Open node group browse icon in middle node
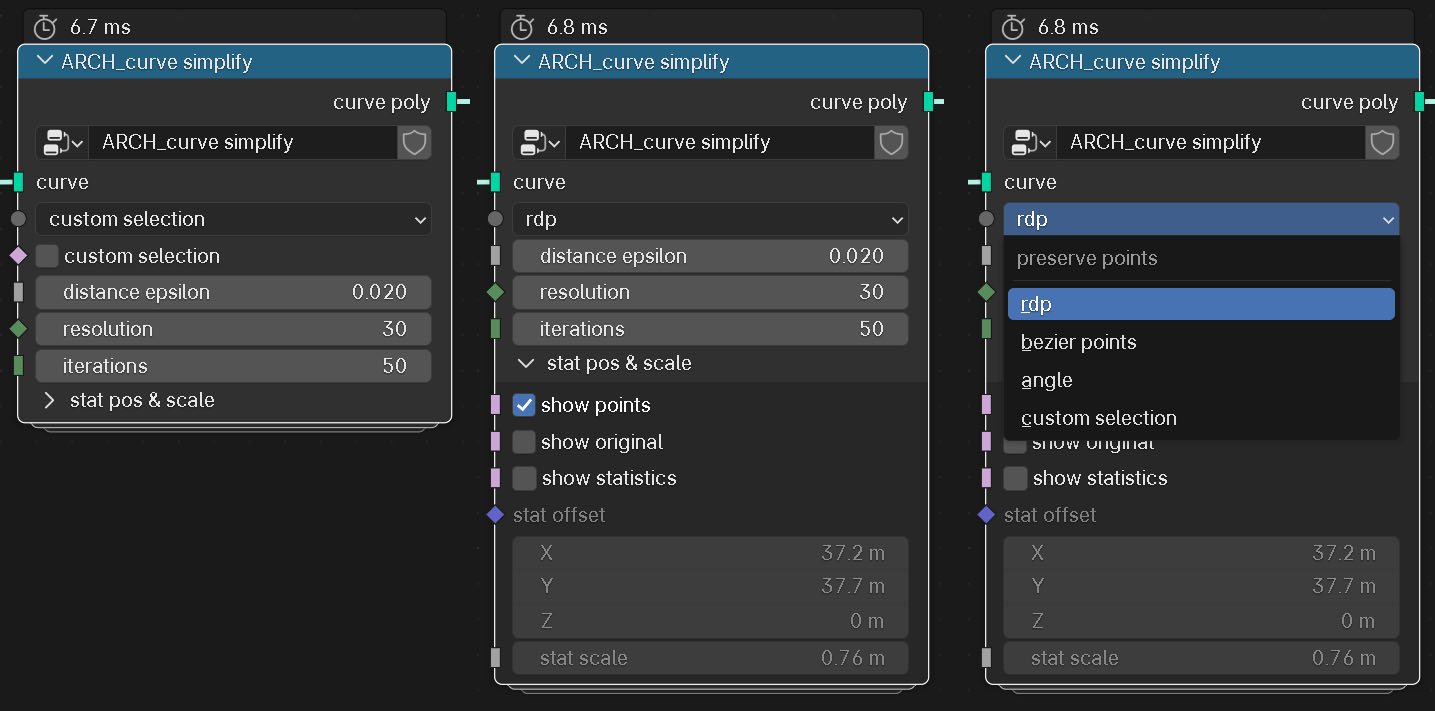Viewport: 1435px width, 711px height. pos(539,142)
